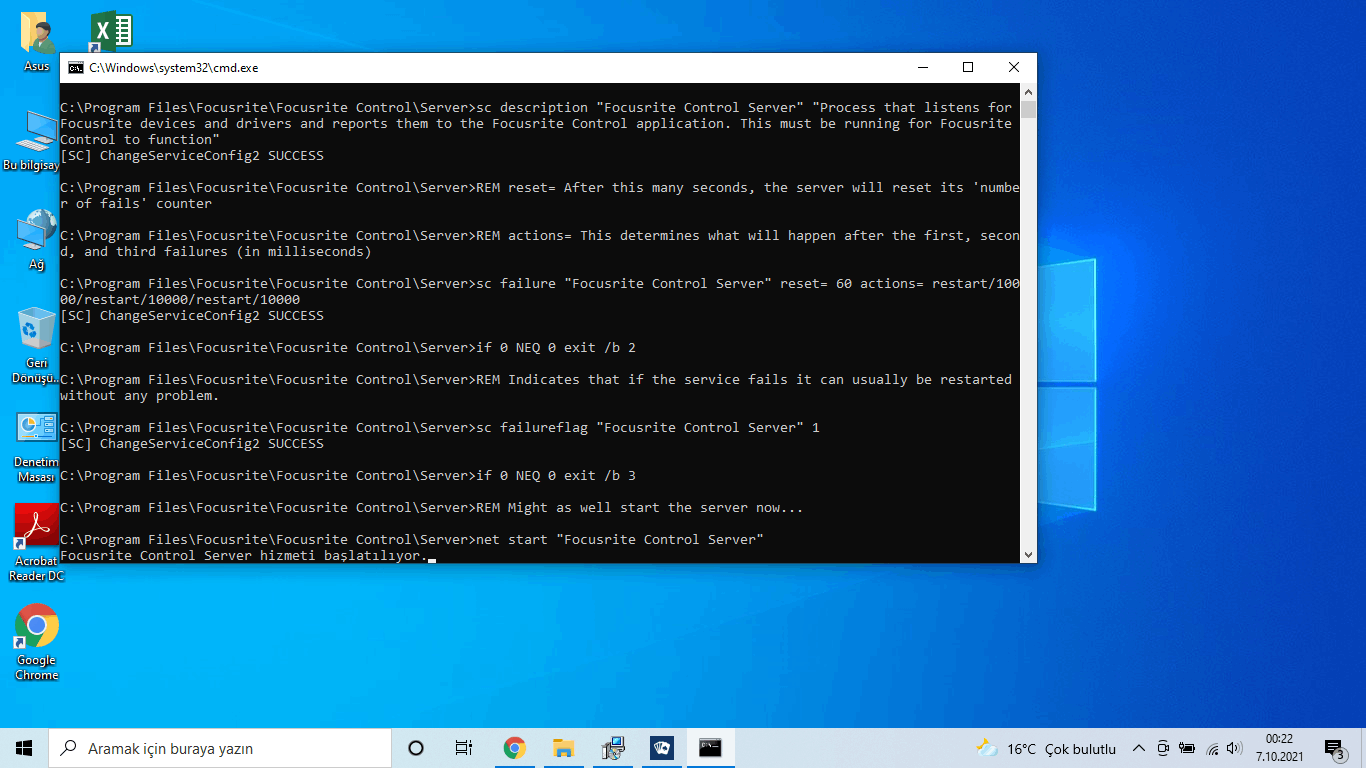Click the 'REM reset=' comment line

540,195
